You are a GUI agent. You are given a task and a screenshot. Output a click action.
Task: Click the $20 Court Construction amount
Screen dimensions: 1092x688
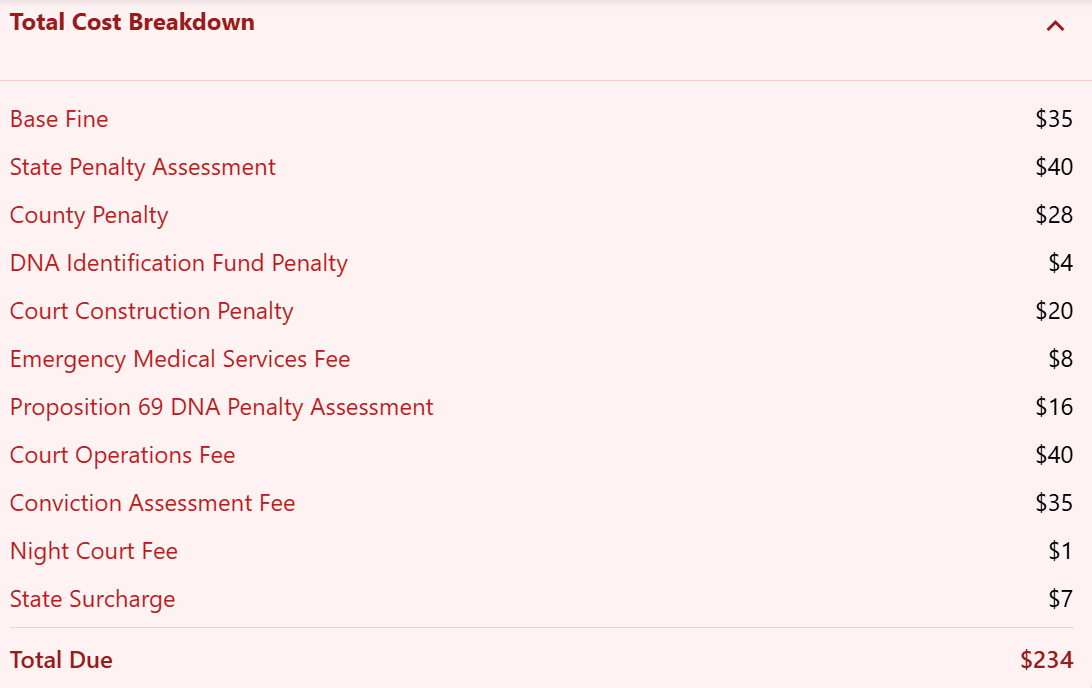tap(1054, 311)
